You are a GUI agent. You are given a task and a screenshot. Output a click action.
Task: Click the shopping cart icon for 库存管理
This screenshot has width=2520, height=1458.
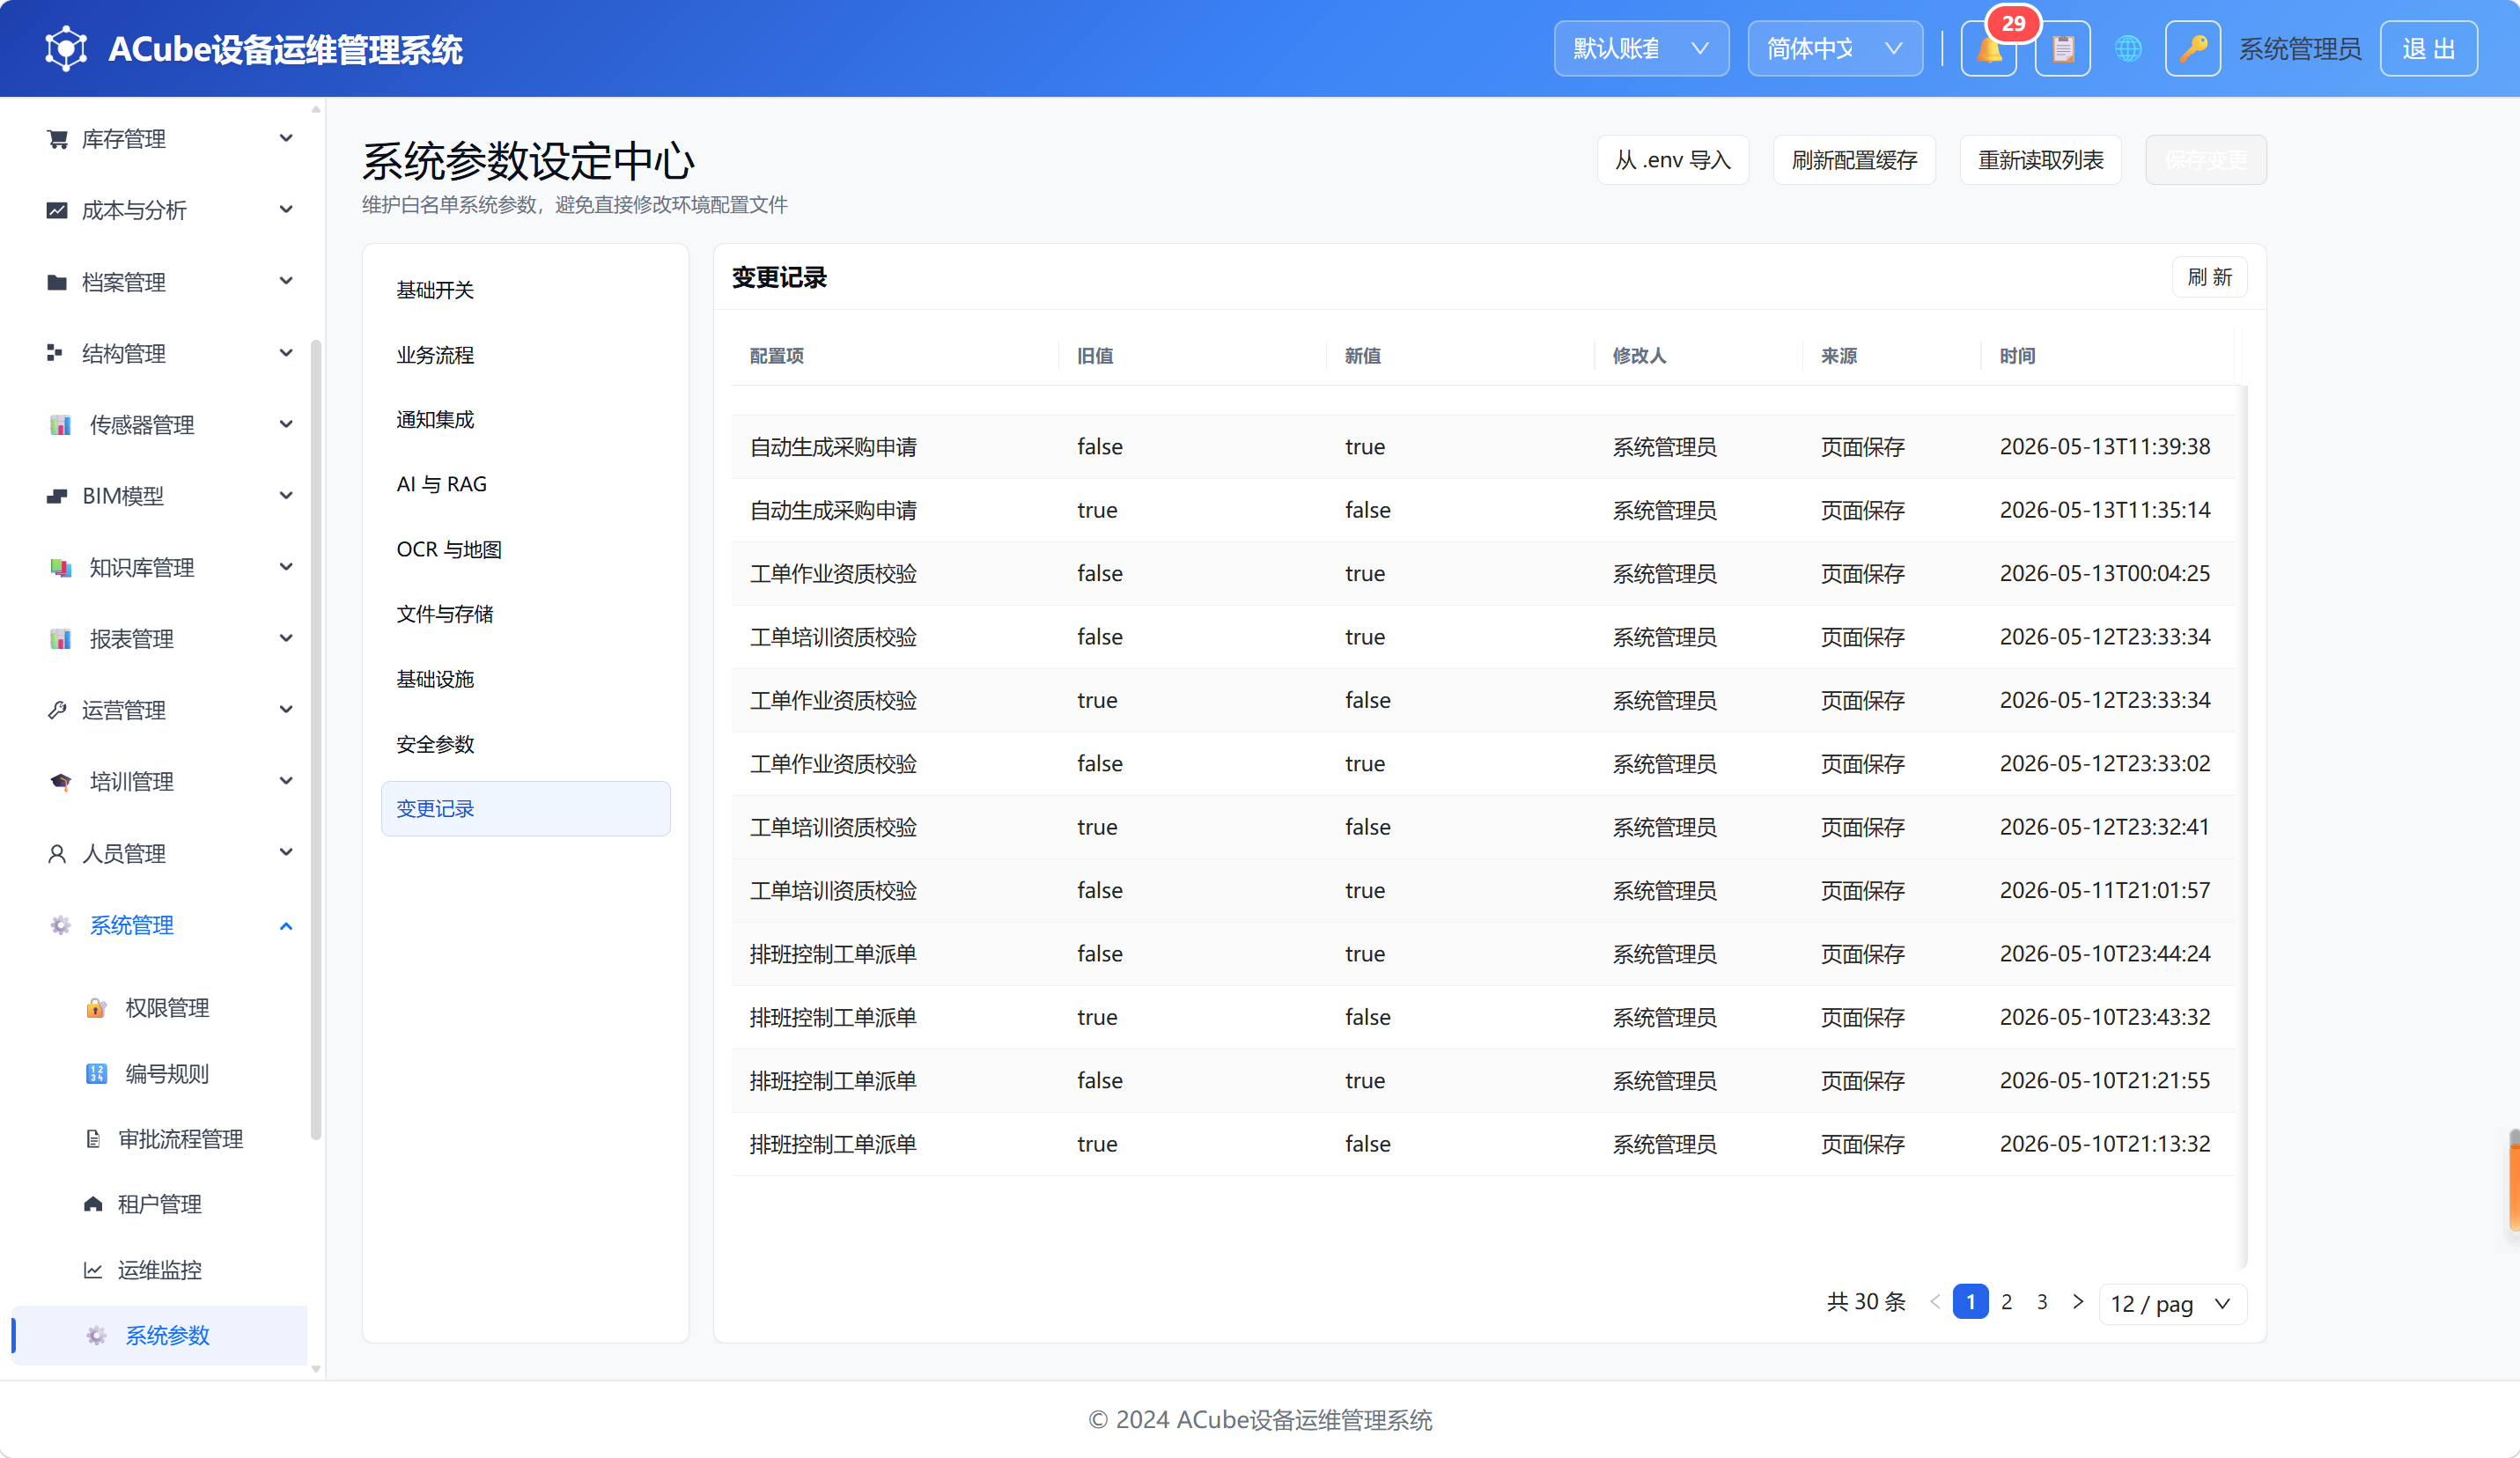tap(57, 139)
